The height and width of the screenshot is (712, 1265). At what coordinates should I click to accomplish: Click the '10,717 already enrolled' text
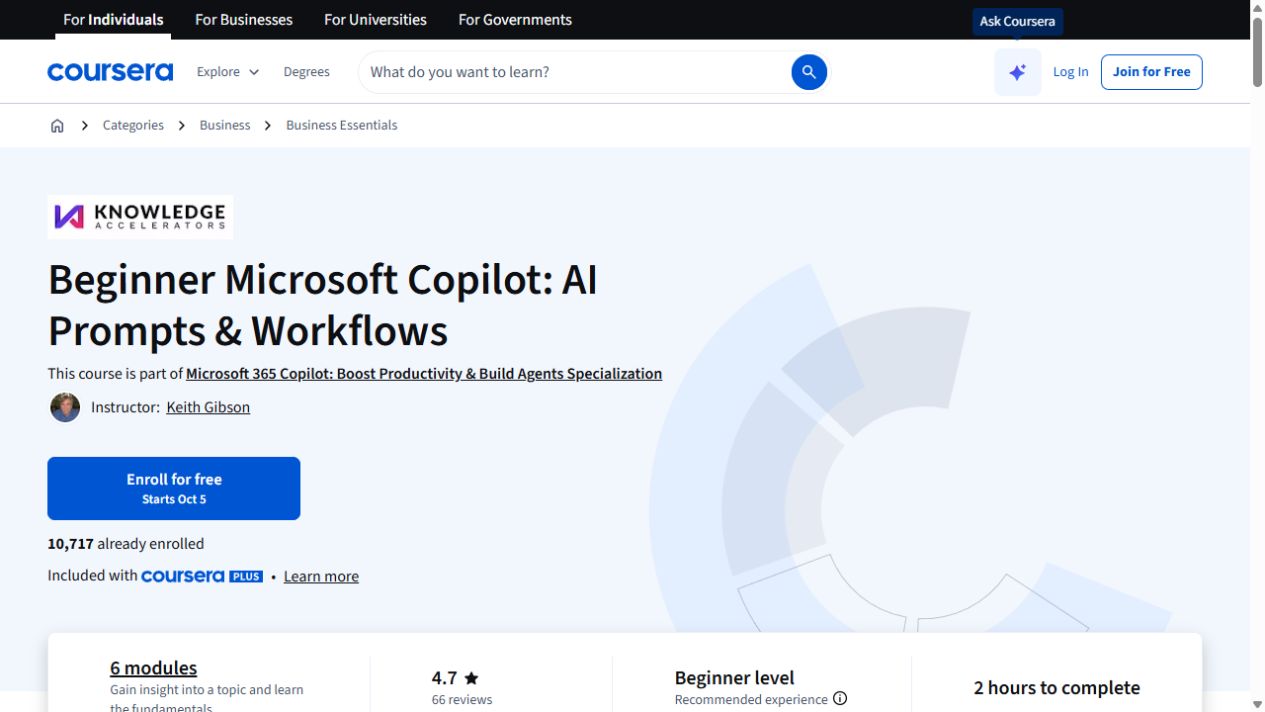pyautogui.click(x=126, y=544)
